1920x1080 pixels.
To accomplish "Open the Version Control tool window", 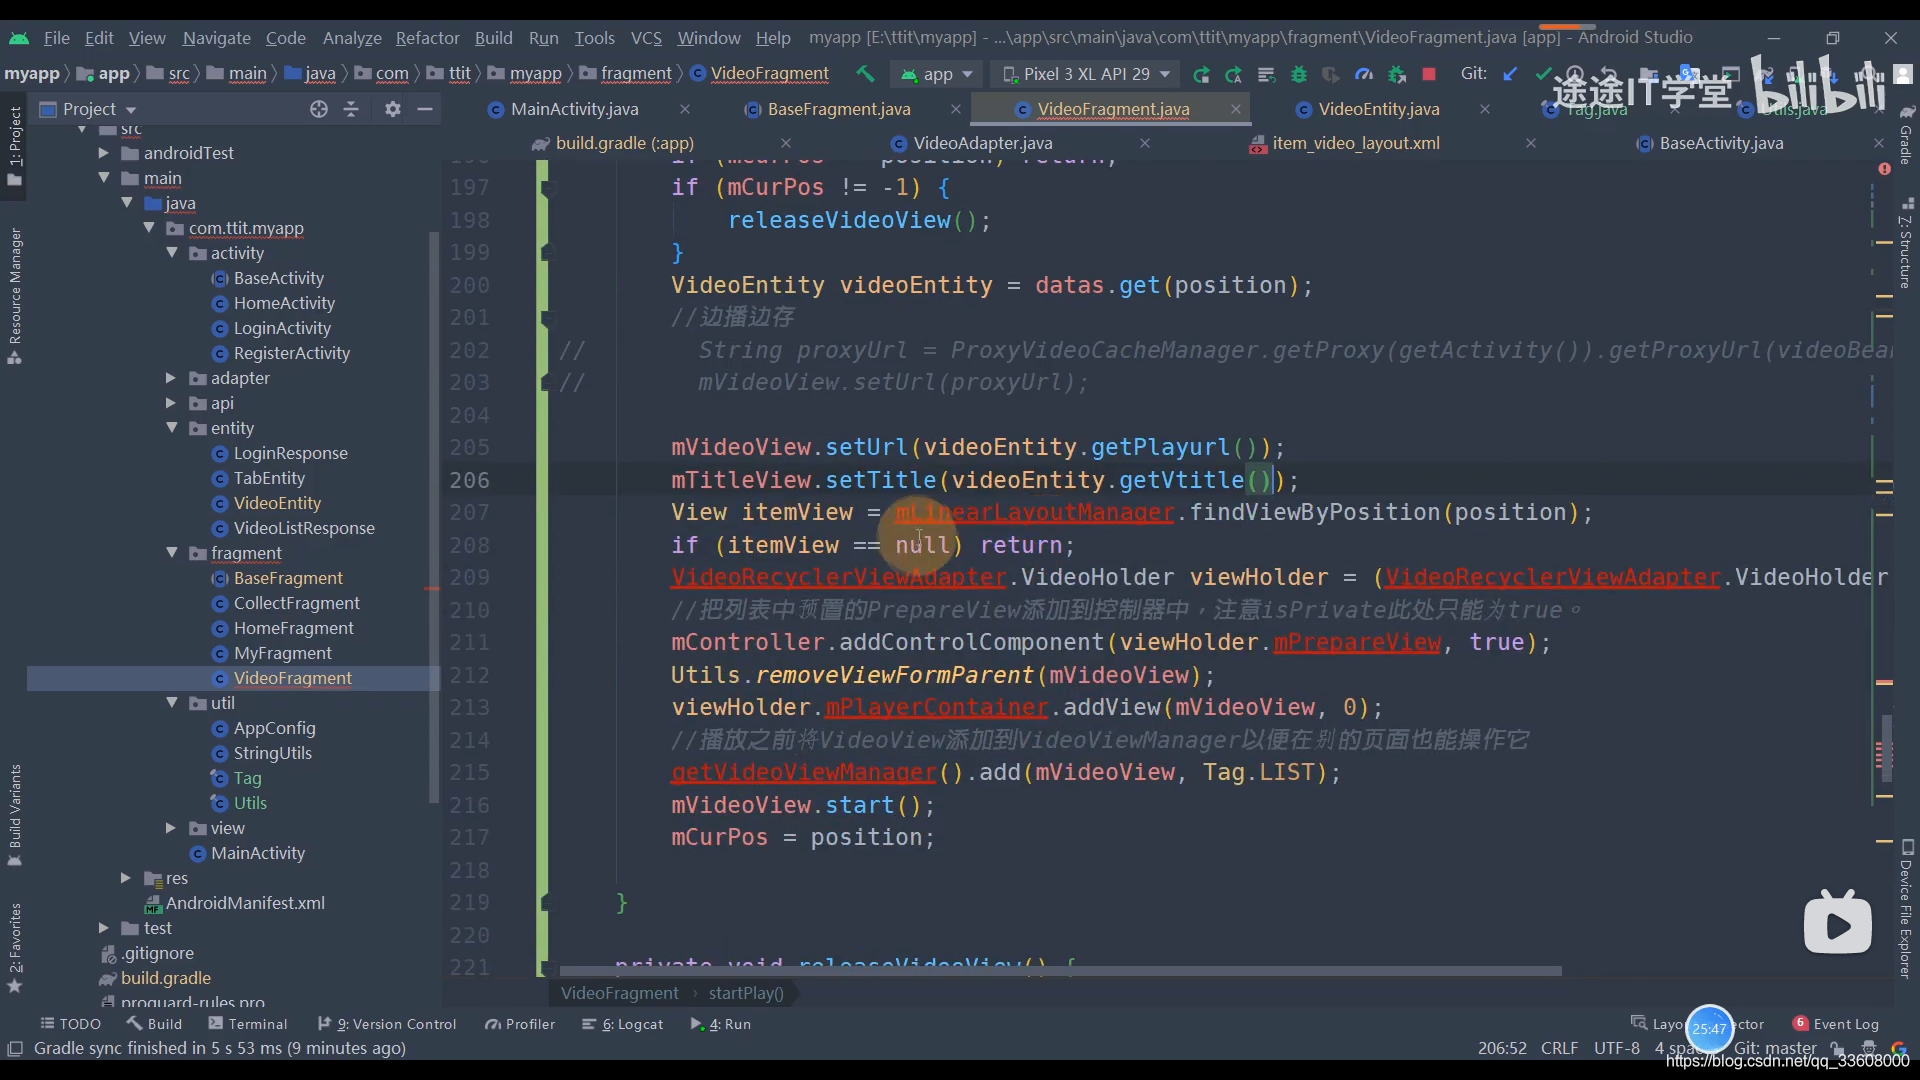I will tap(387, 1024).
